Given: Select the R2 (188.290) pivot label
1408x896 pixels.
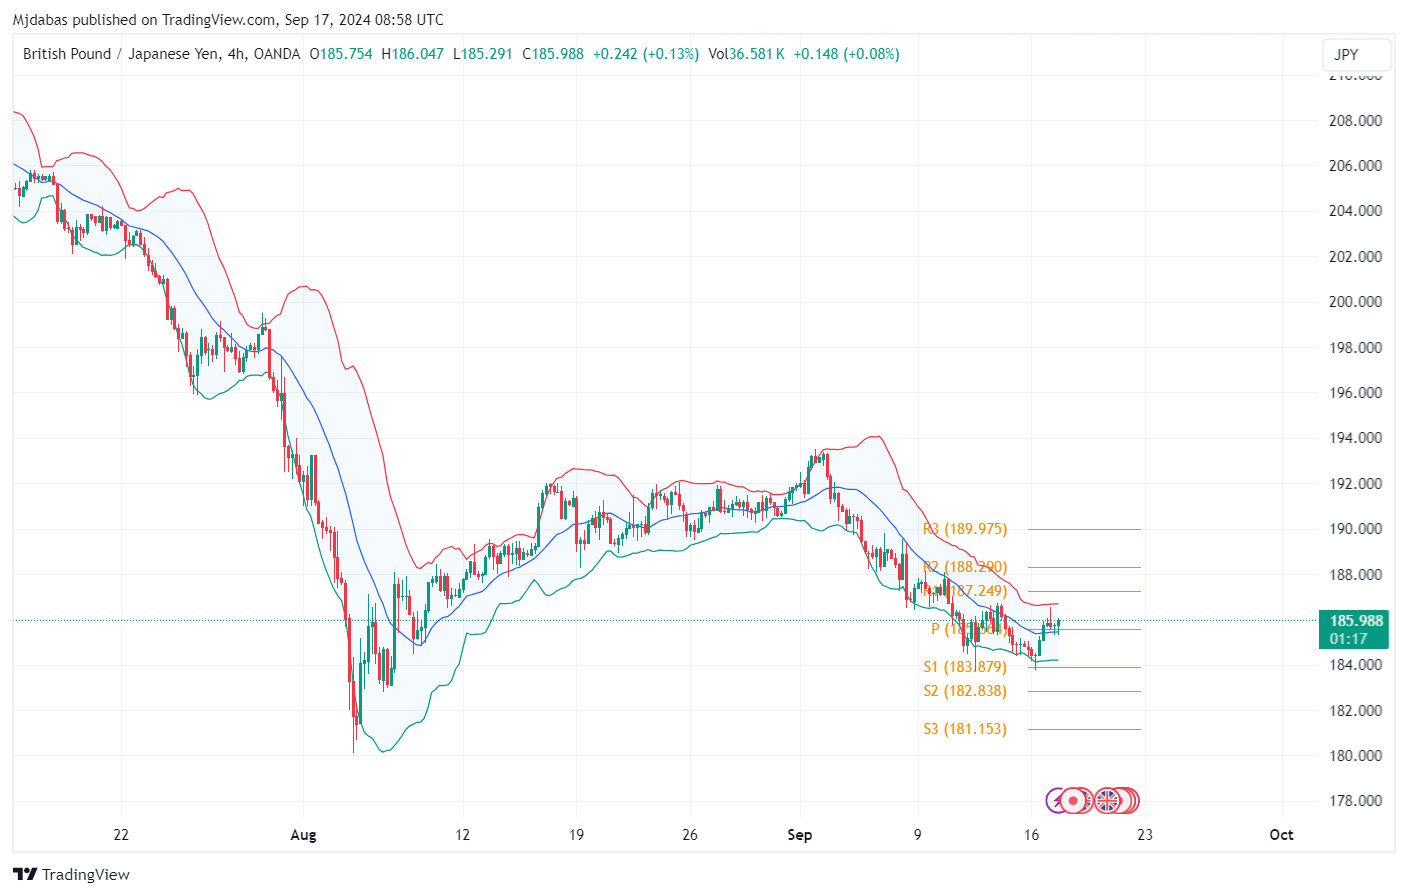Looking at the screenshot, I should pos(965,567).
